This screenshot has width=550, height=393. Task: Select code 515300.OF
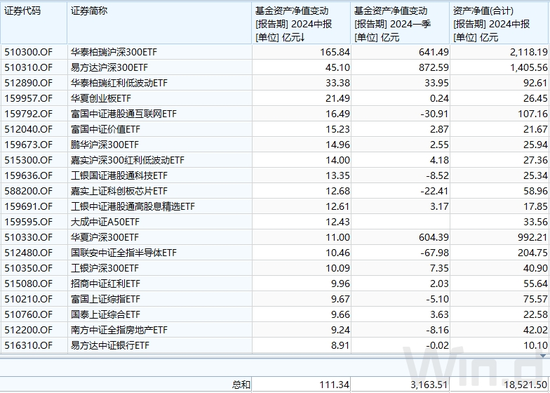point(28,160)
